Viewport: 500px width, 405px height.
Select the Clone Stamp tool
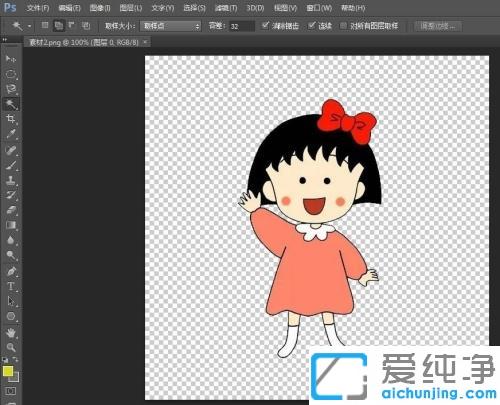point(11,180)
